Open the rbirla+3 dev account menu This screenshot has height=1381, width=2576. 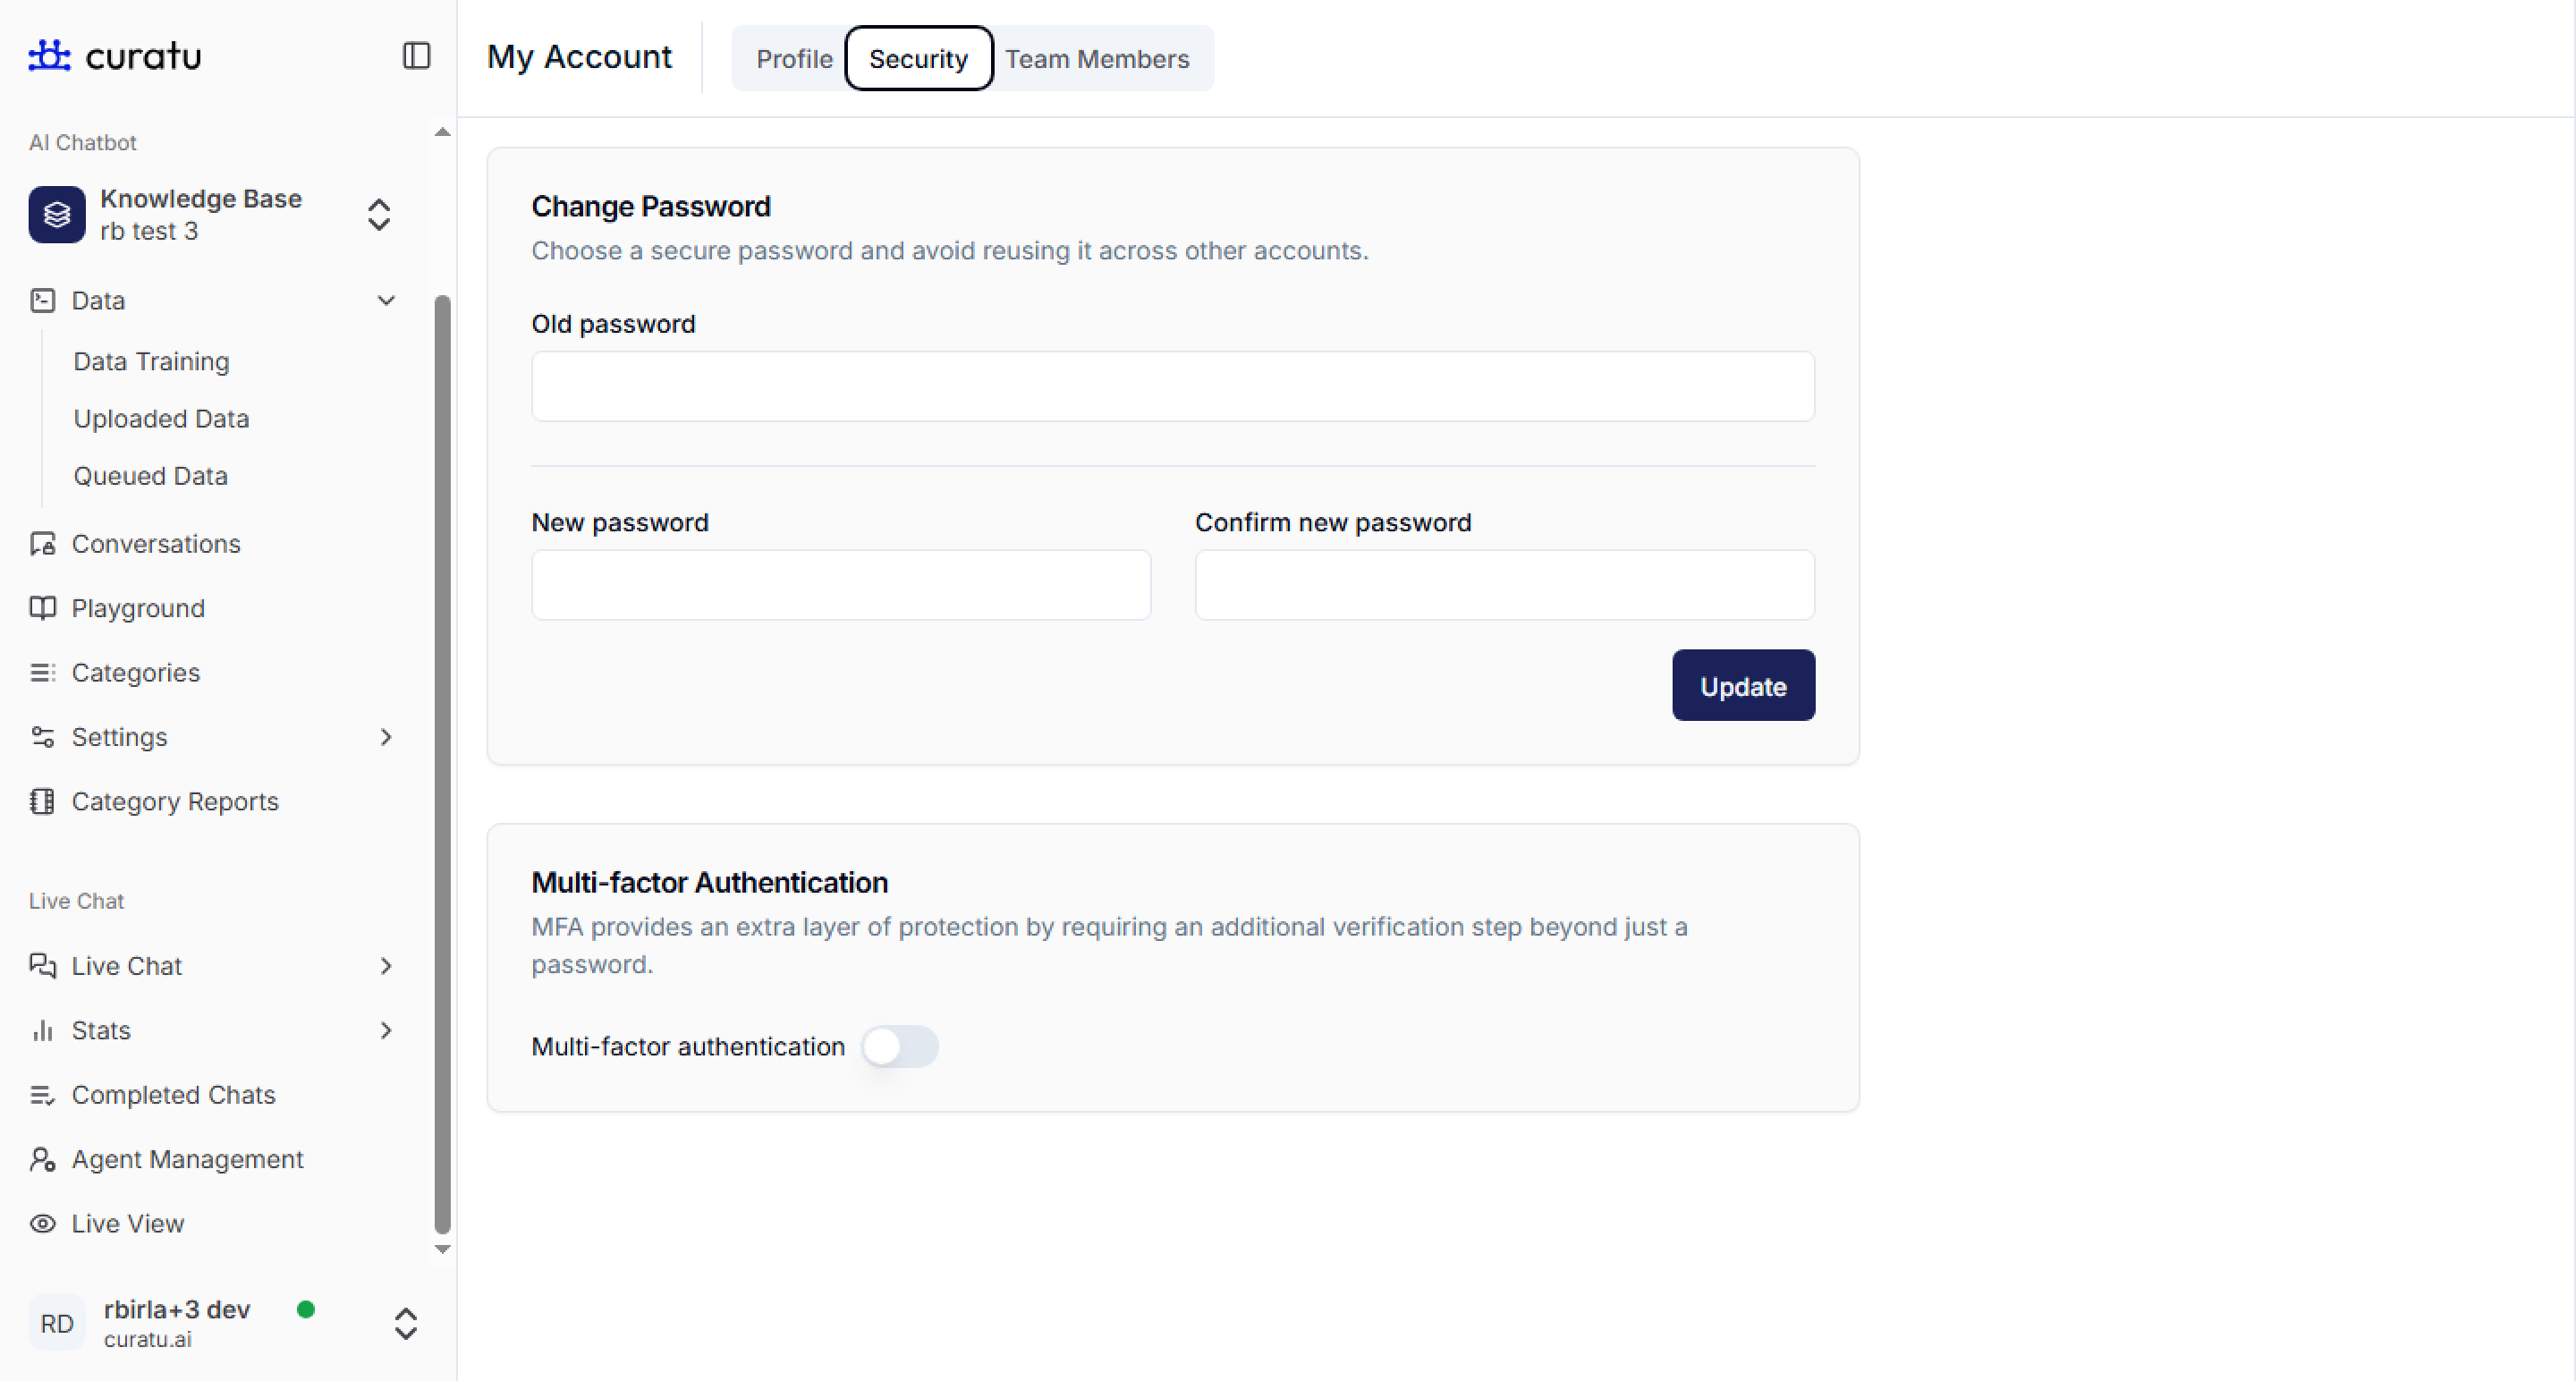(405, 1323)
